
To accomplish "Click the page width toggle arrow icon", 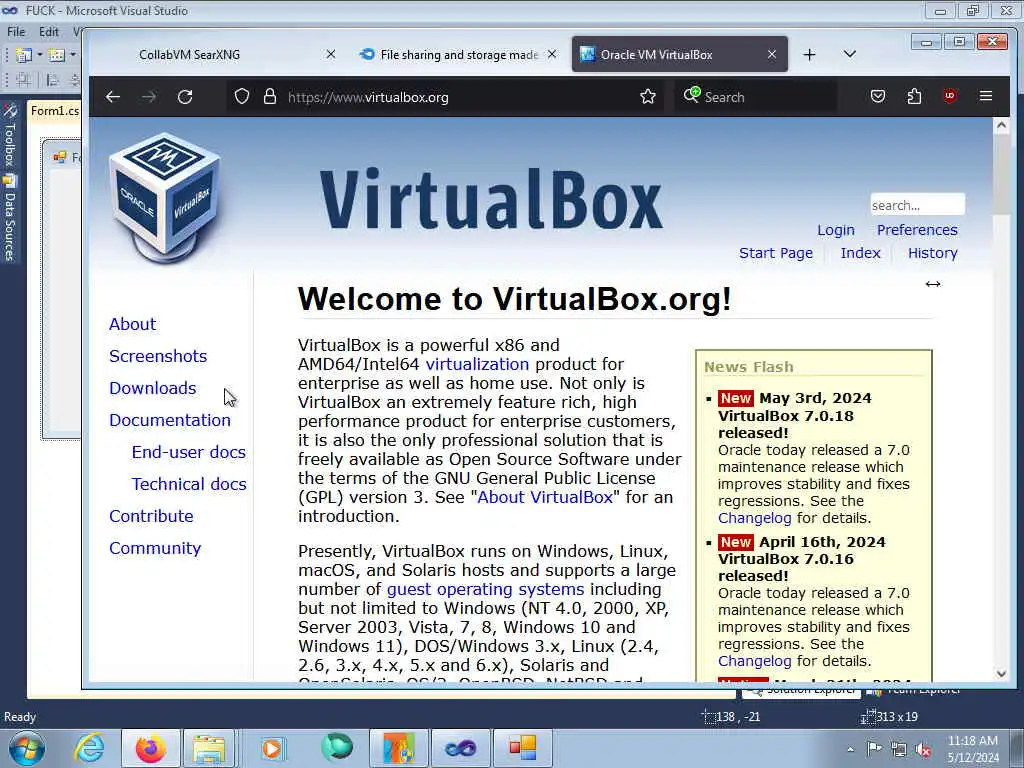I will [x=933, y=283].
